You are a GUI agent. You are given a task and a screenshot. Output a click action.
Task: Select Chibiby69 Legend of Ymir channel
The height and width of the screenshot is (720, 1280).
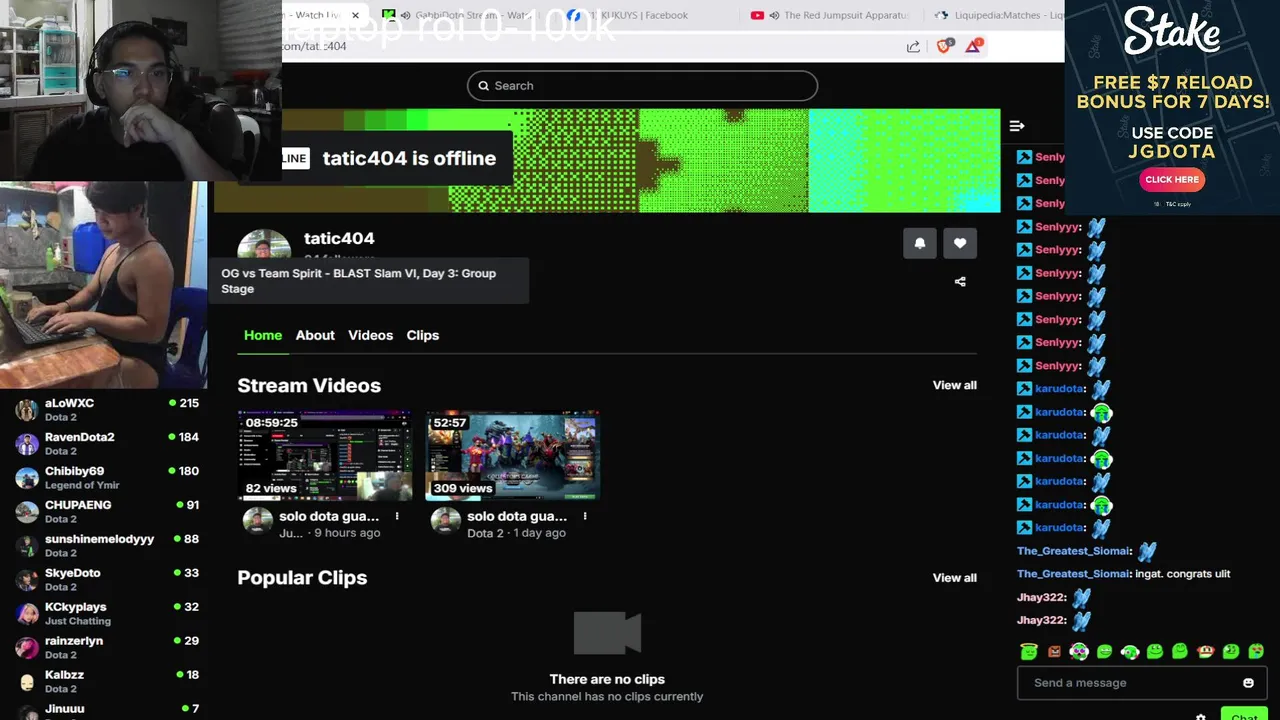coord(106,478)
